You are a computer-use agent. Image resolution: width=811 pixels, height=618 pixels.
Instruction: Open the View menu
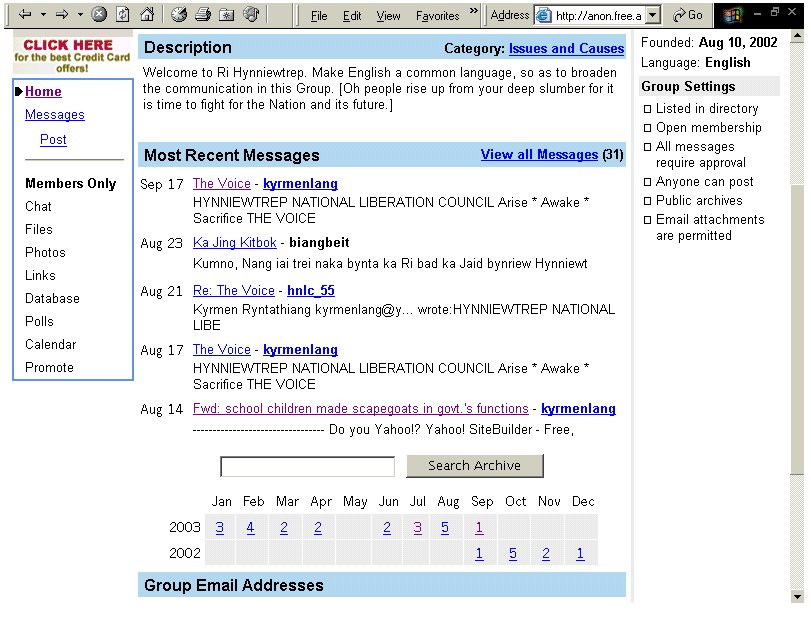pyautogui.click(x=388, y=16)
